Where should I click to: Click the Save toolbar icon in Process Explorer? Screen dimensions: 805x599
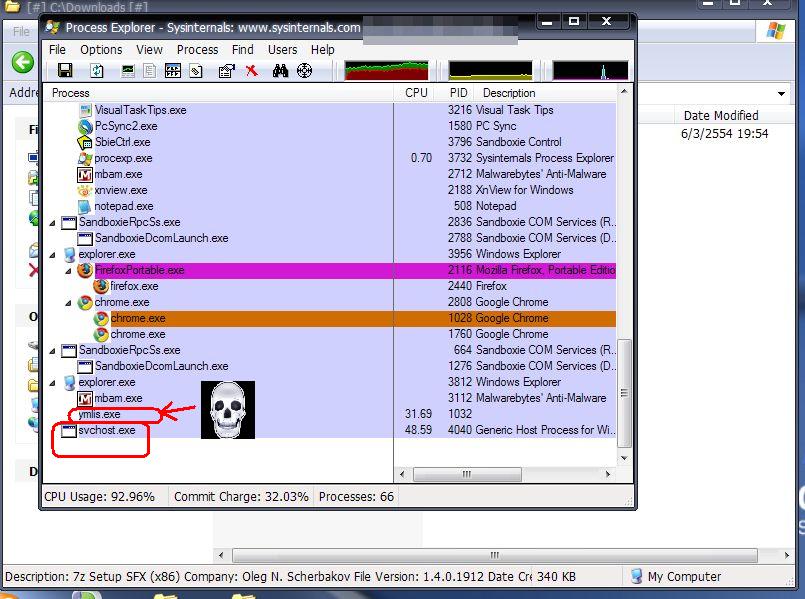click(65, 70)
